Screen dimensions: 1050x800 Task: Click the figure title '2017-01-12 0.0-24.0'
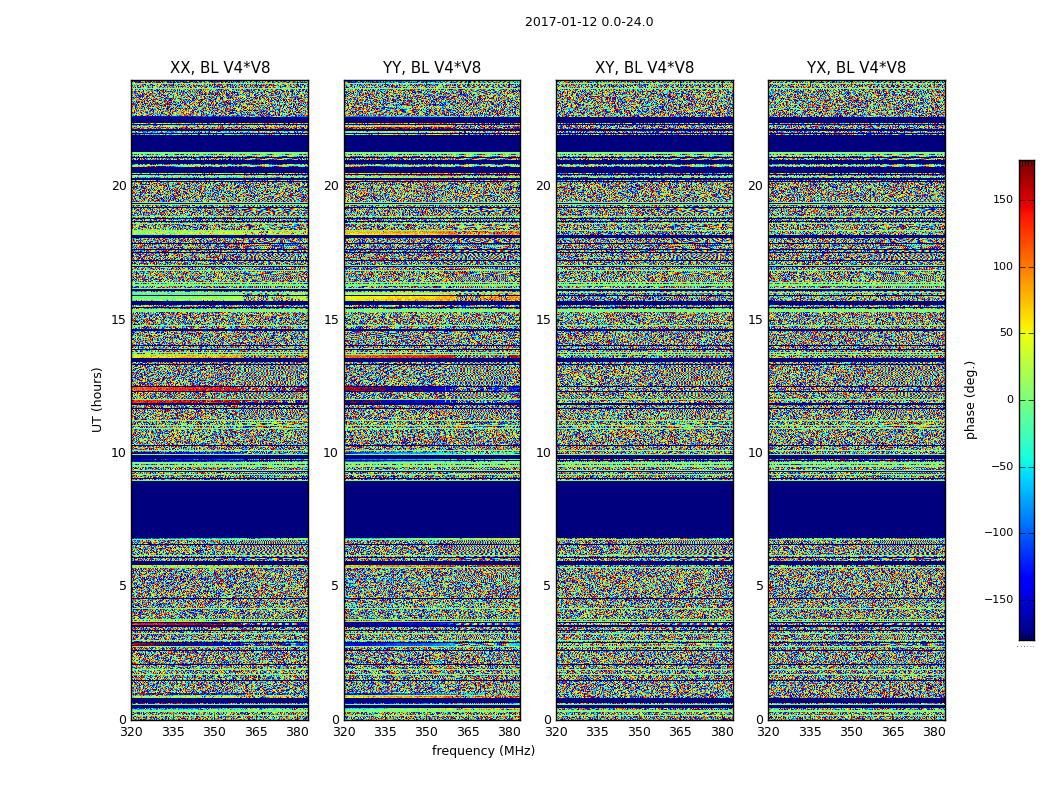pyautogui.click(x=589, y=22)
